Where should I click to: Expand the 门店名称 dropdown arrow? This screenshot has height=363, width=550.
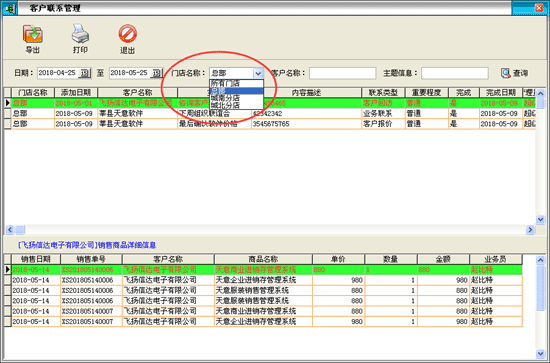point(258,73)
